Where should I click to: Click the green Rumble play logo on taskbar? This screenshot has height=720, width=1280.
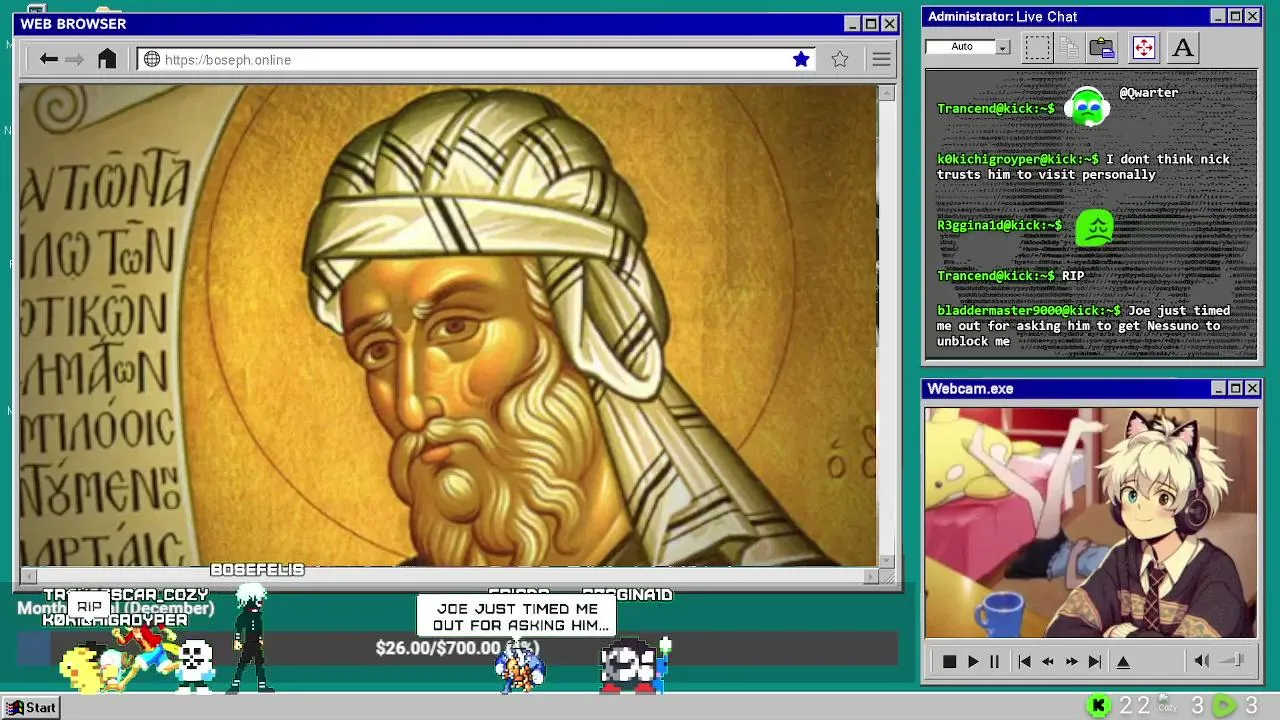pyautogui.click(x=1224, y=706)
